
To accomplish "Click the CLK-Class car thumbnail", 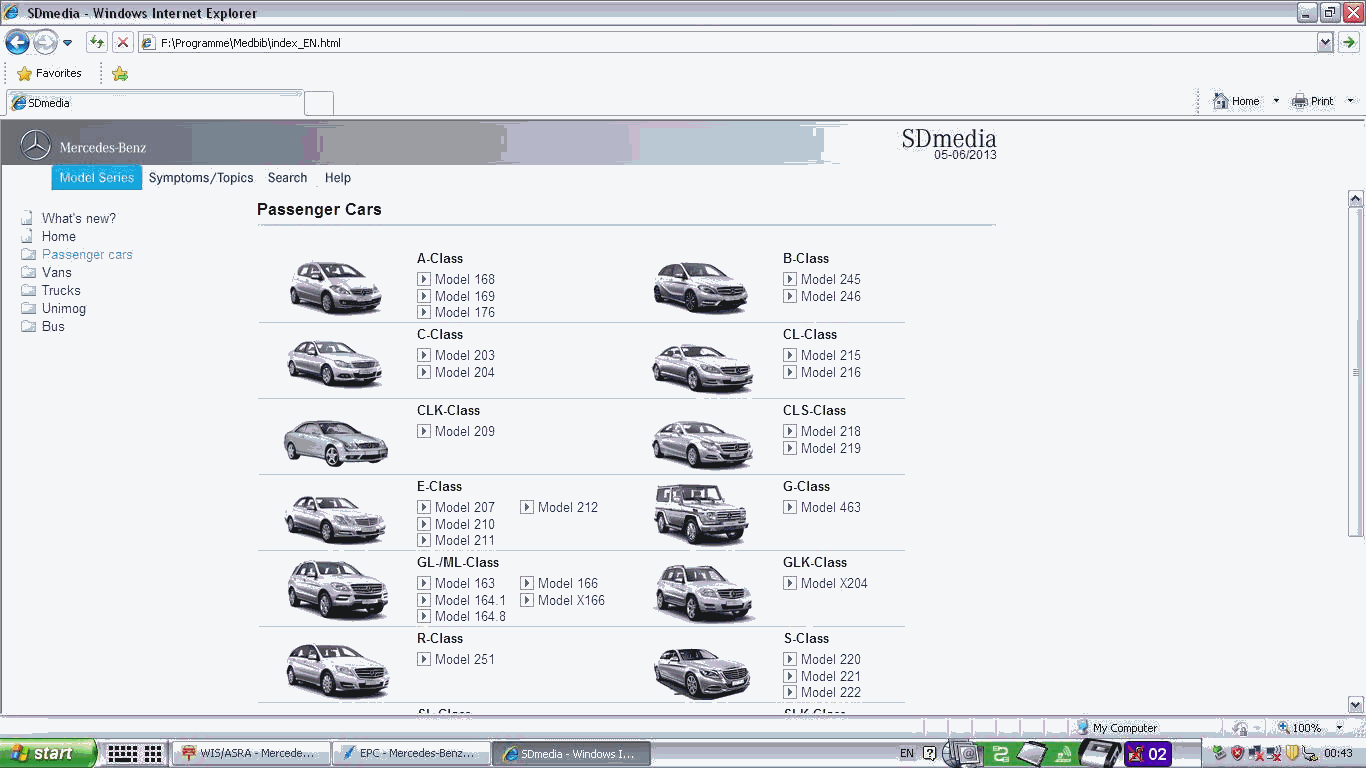I will click(x=336, y=441).
